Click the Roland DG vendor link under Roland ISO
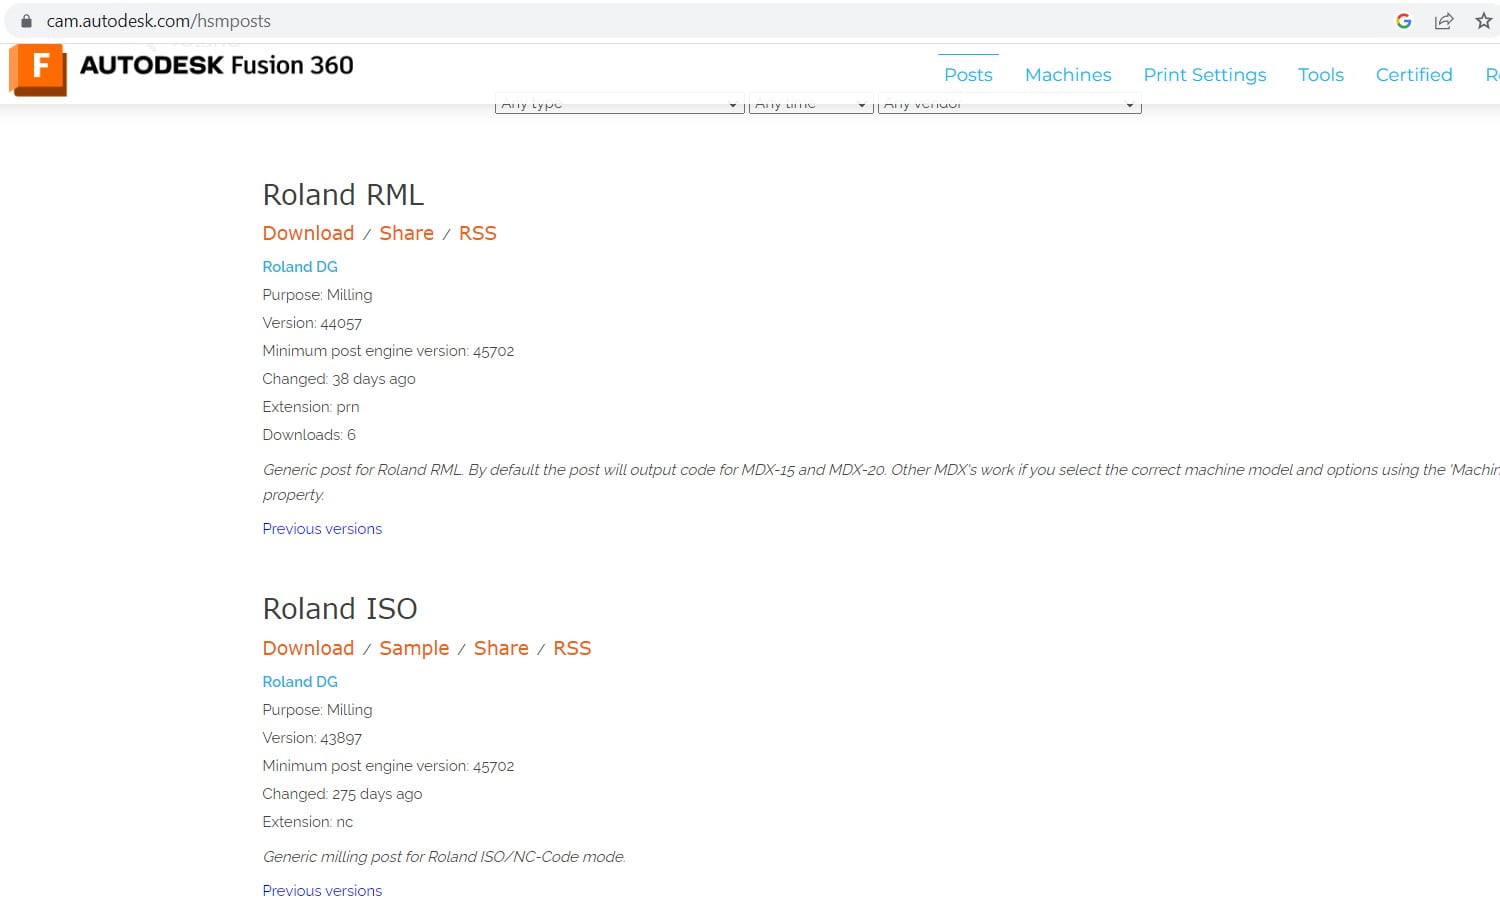The width and height of the screenshot is (1500, 900). click(300, 682)
